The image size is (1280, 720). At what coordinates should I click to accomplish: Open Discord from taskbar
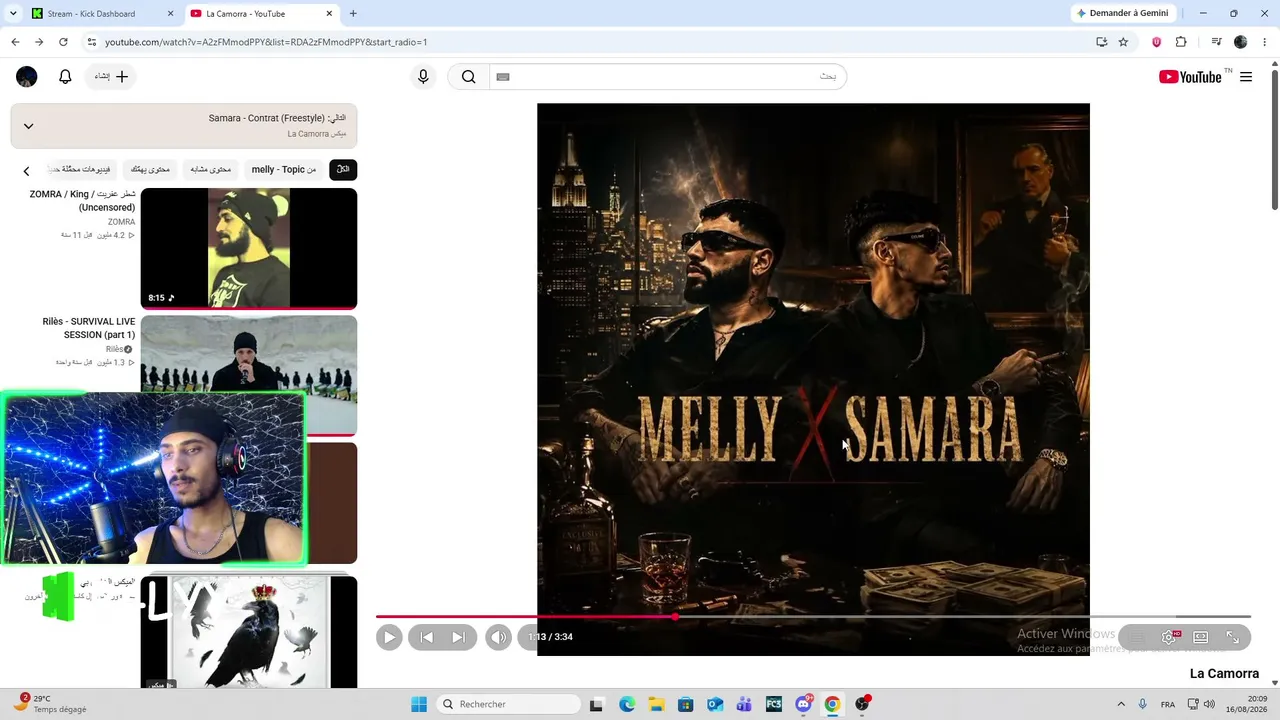coord(803,704)
